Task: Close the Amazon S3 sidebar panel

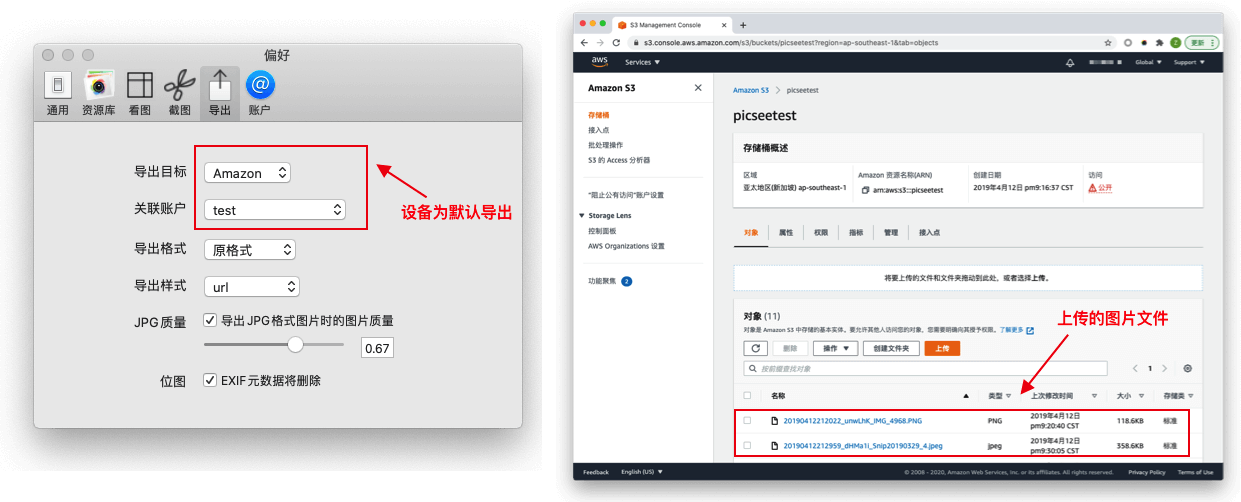Action: 698,88
